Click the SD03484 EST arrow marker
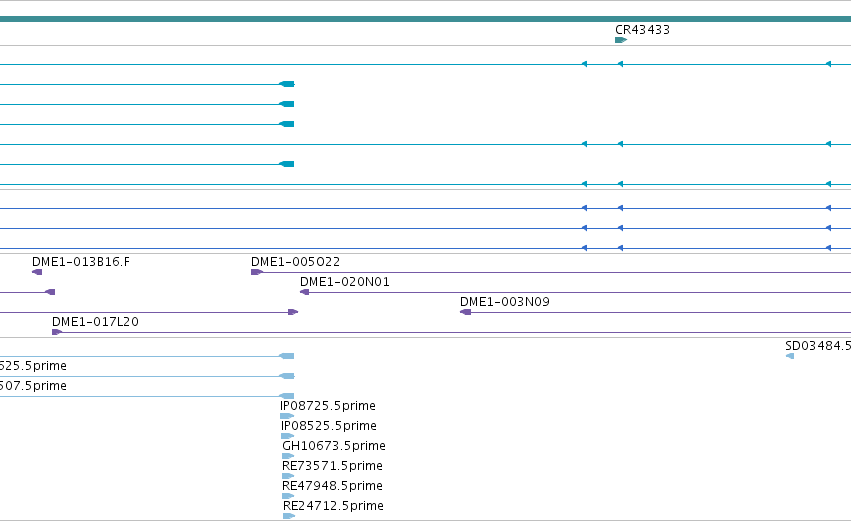Viewport: 851px width, 521px height. click(x=790, y=356)
